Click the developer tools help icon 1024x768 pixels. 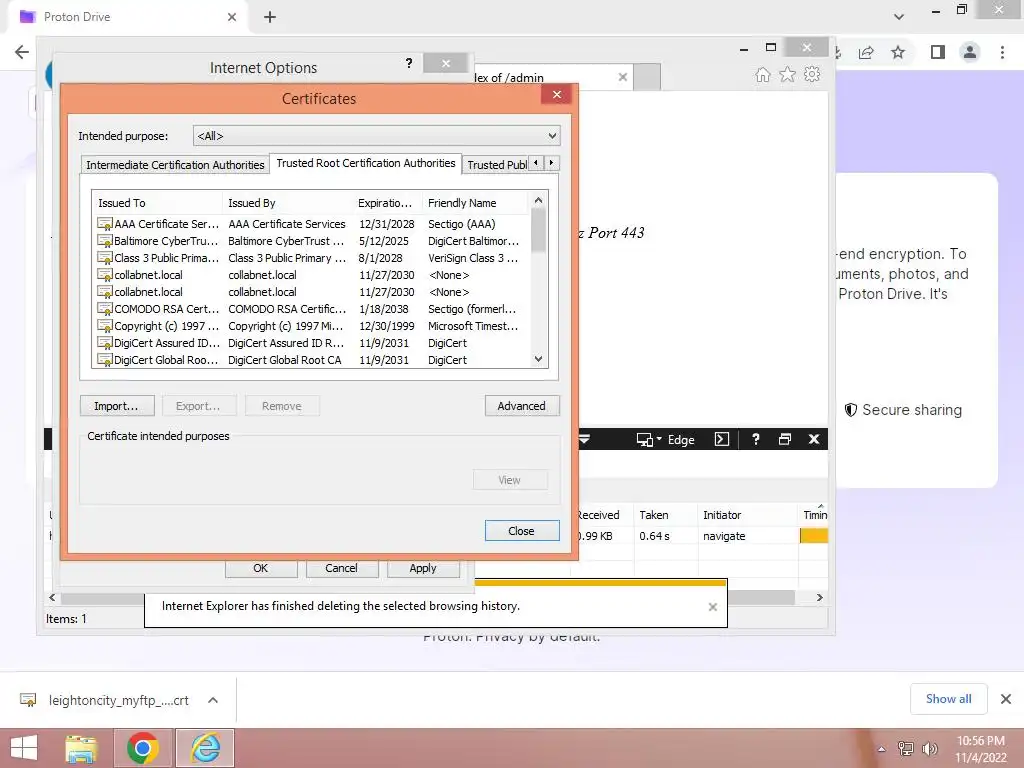point(756,440)
